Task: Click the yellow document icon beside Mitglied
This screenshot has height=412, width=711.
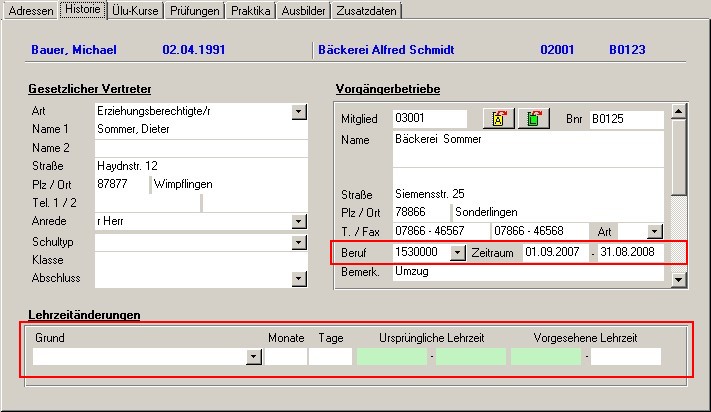Action: (x=498, y=119)
